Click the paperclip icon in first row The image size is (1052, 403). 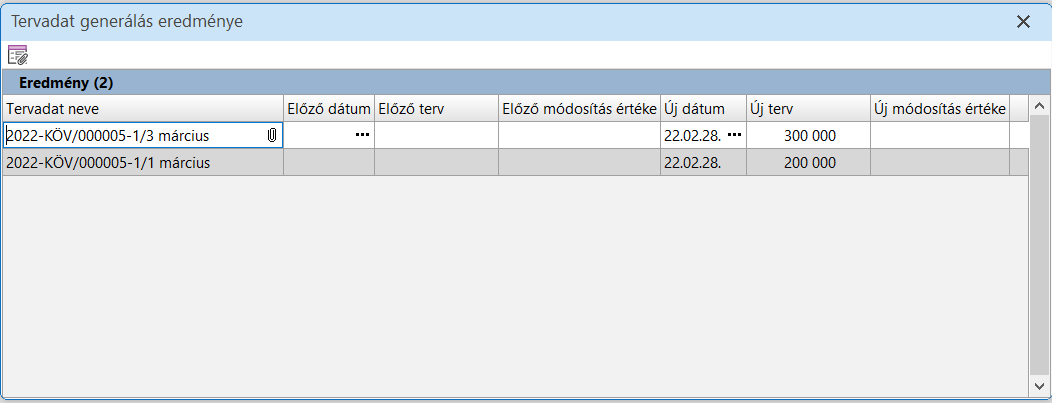coord(272,135)
